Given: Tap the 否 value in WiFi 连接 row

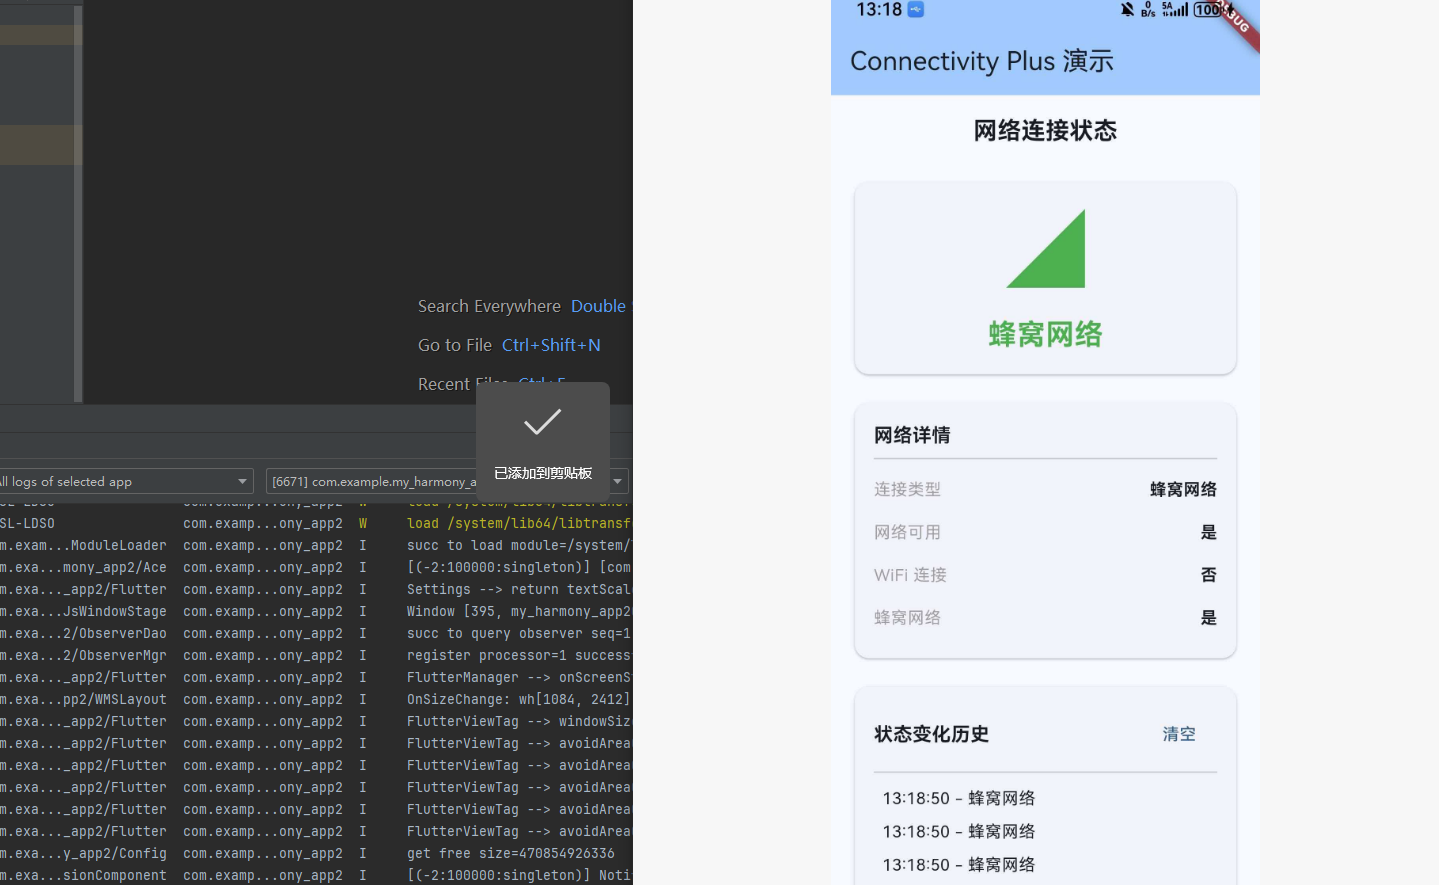Looking at the screenshot, I should tap(1208, 575).
